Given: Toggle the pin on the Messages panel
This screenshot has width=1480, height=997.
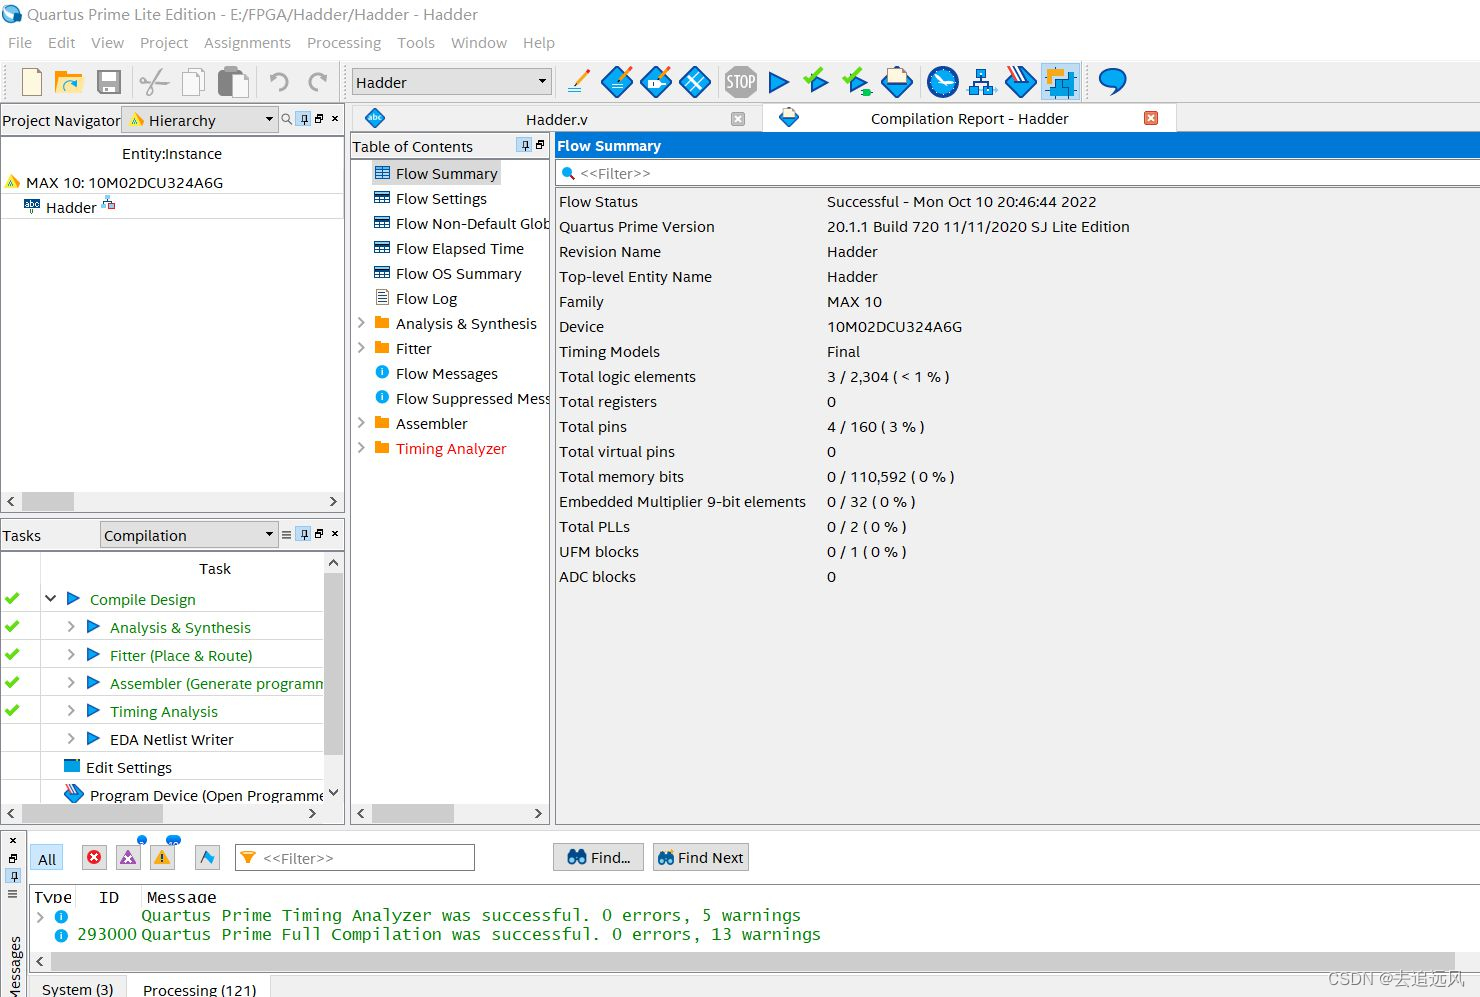Looking at the screenshot, I should (x=13, y=876).
